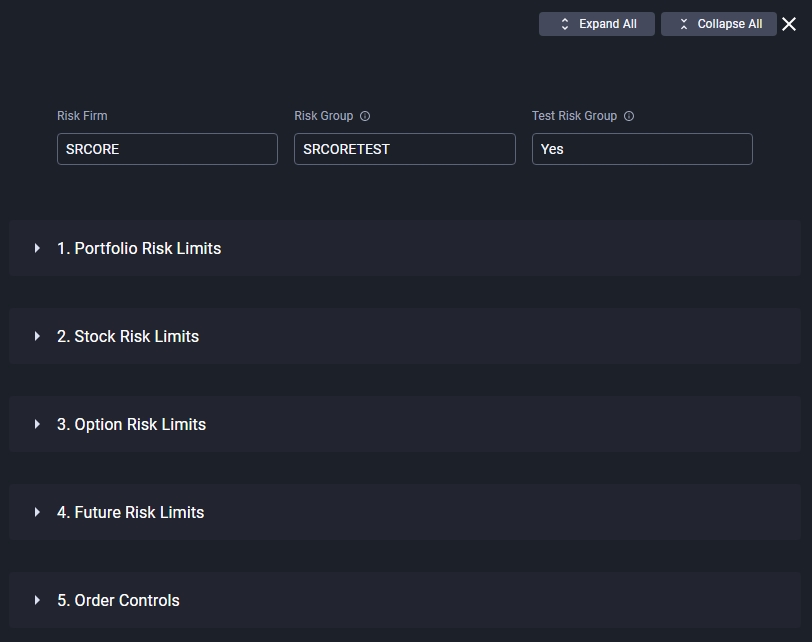Open the '3. Option Risk Limits' section title
Viewport: 812px width, 642px height.
click(131, 424)
